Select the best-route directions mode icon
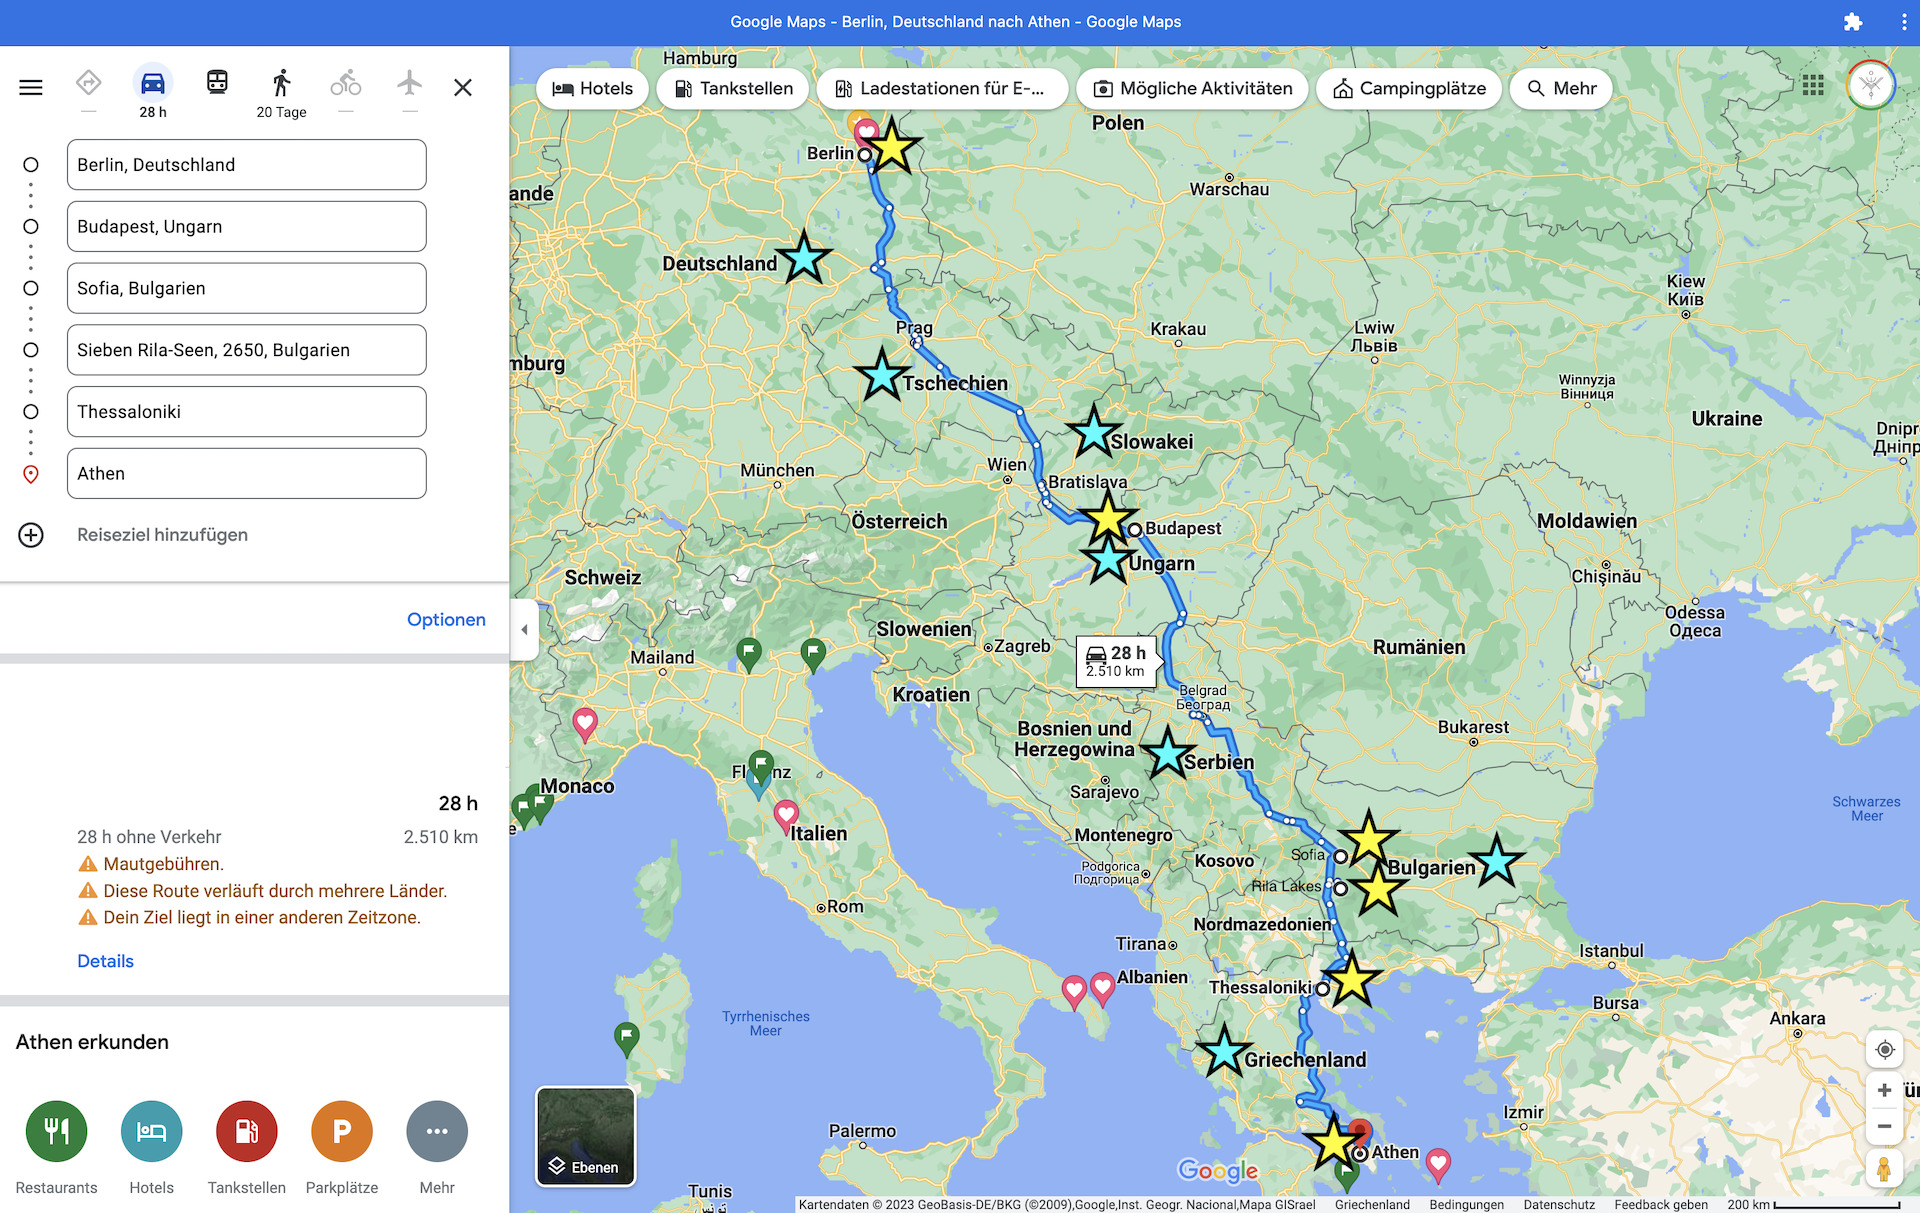Screen dimensions: 1920x1213 coord(89,82)
